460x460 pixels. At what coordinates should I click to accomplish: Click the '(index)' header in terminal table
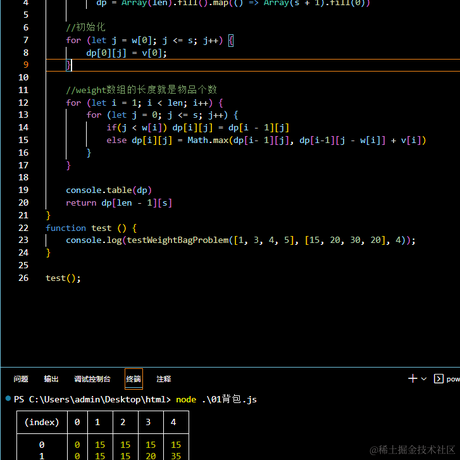(42, 422)
